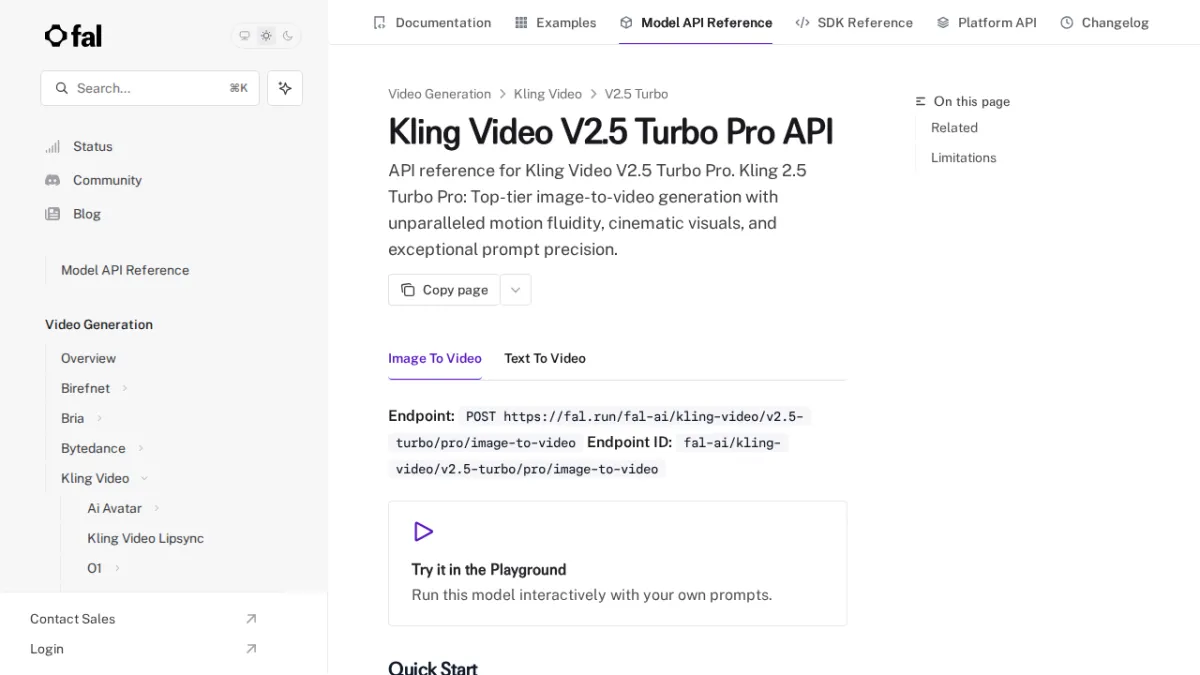This screenshot has height=675, width=1200.
Task: Expand the O1 section chevron
Action: [117, 568]
